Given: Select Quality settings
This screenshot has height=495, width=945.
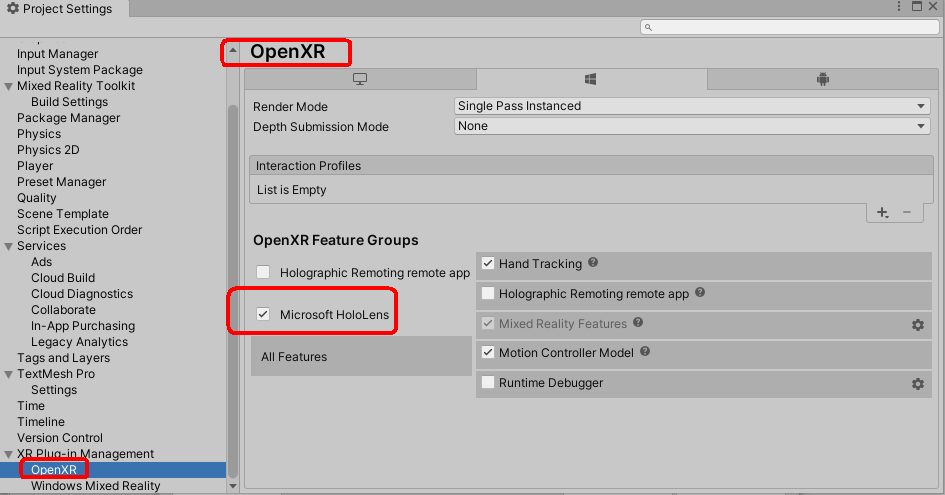Looking at the screenshot, I should (36, 198).
